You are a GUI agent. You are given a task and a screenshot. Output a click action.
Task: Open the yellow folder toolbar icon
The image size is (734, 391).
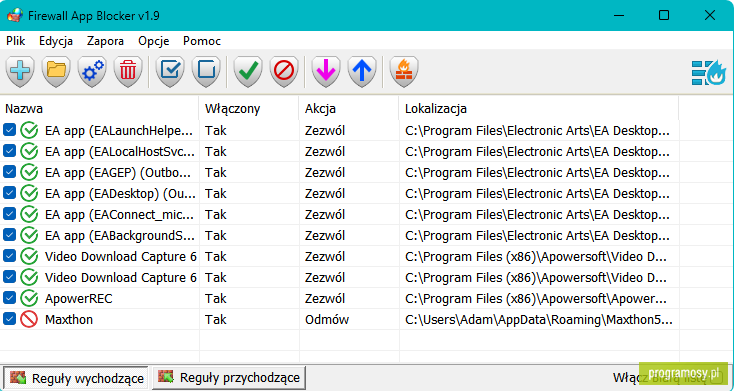56,71
